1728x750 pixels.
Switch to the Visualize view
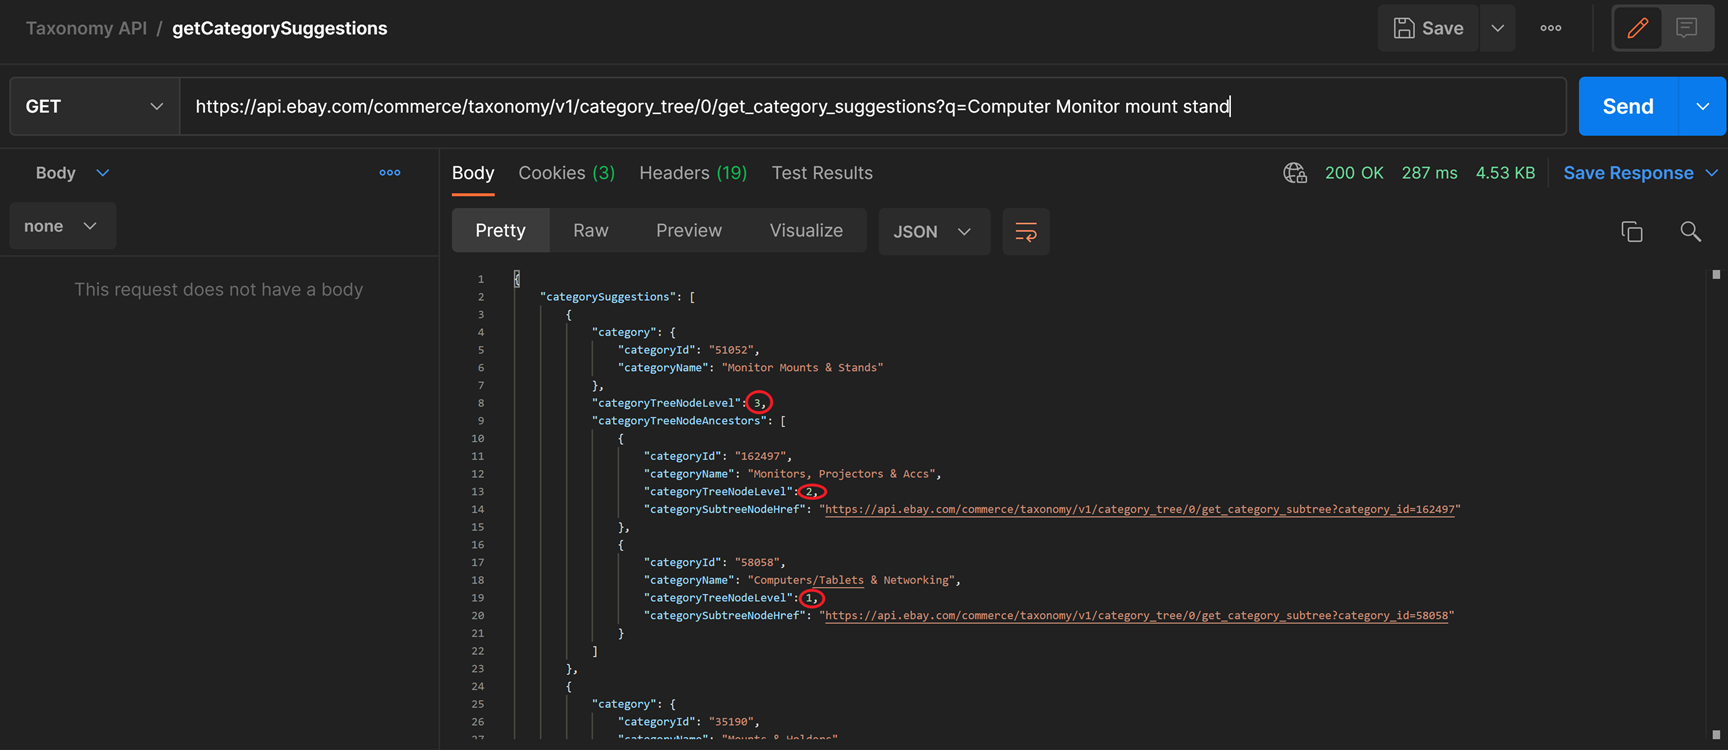click(806, 231)
